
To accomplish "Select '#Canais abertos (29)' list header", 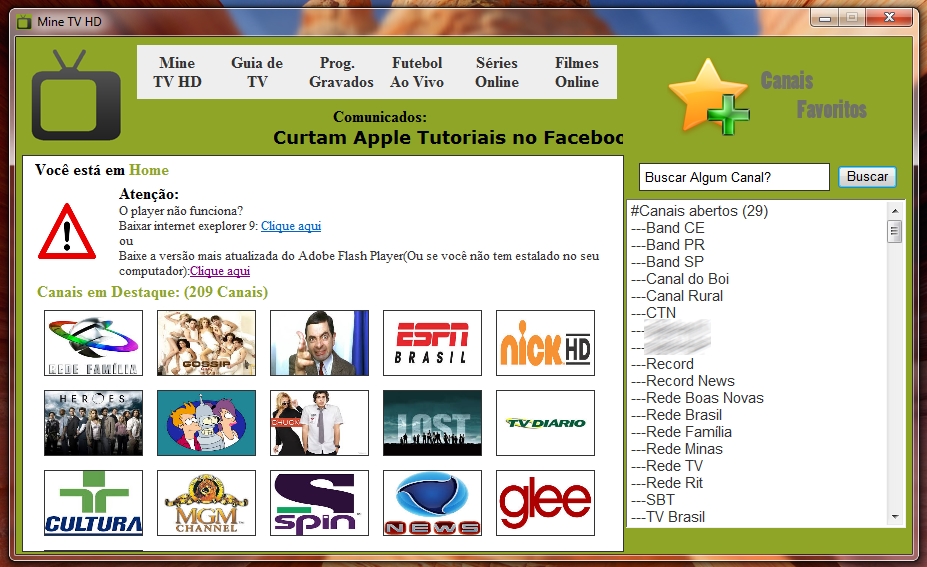I will tap(699, 211).
